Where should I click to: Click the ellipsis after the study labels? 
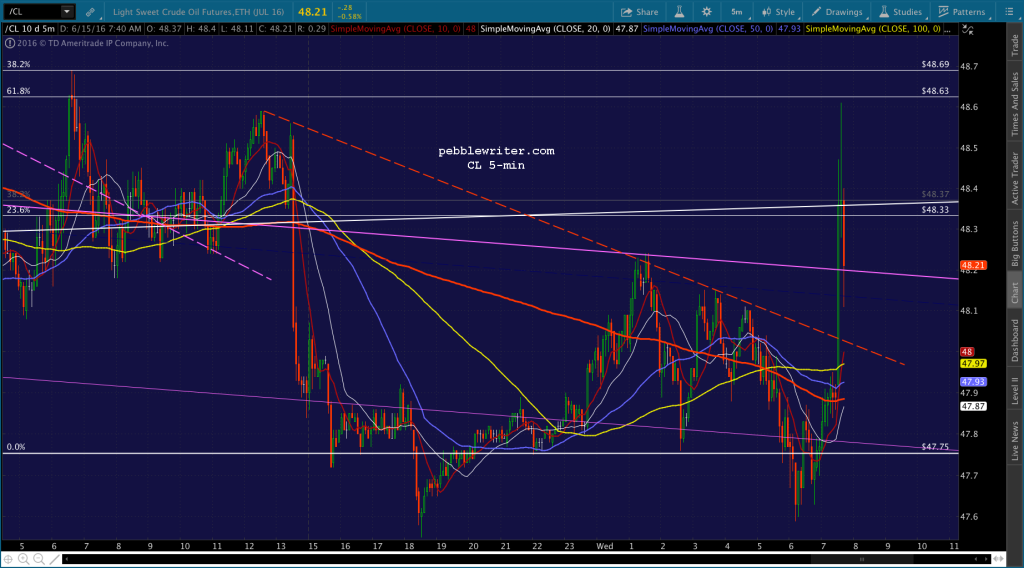pyautogui.click(x=948, y=29)
